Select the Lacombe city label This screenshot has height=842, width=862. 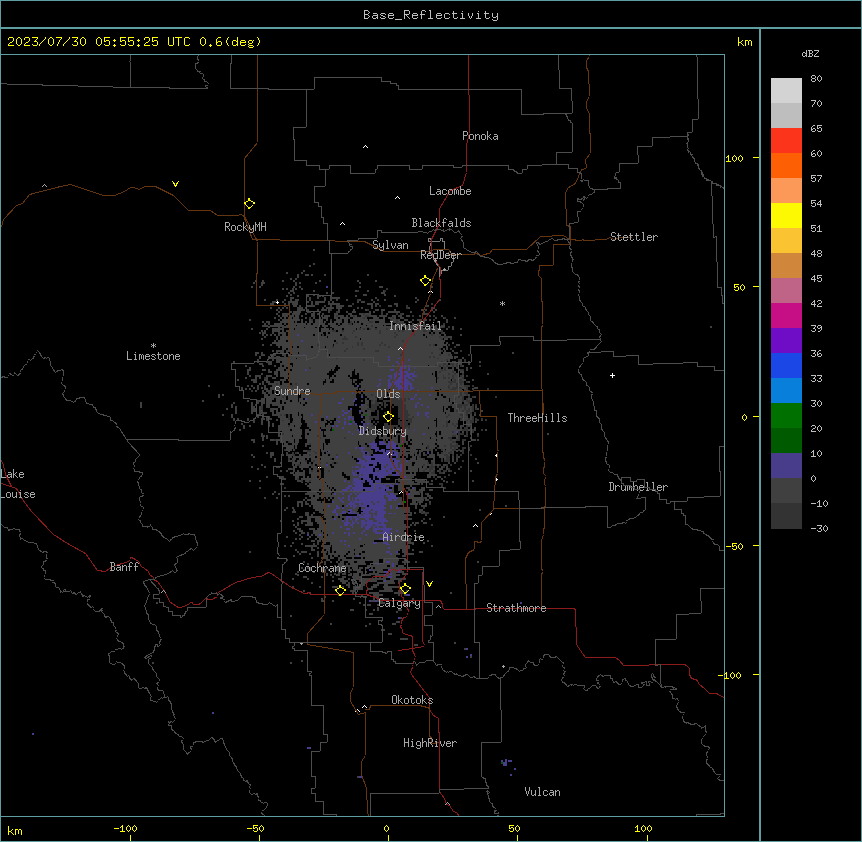450,191
